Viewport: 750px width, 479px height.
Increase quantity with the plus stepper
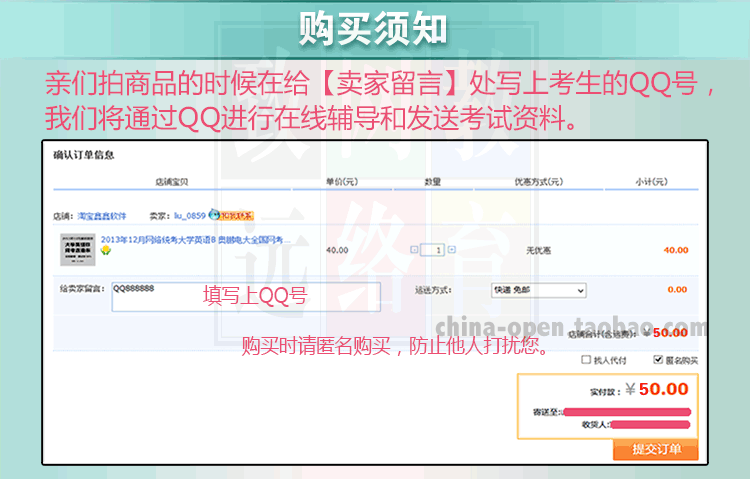pos(452,249)
